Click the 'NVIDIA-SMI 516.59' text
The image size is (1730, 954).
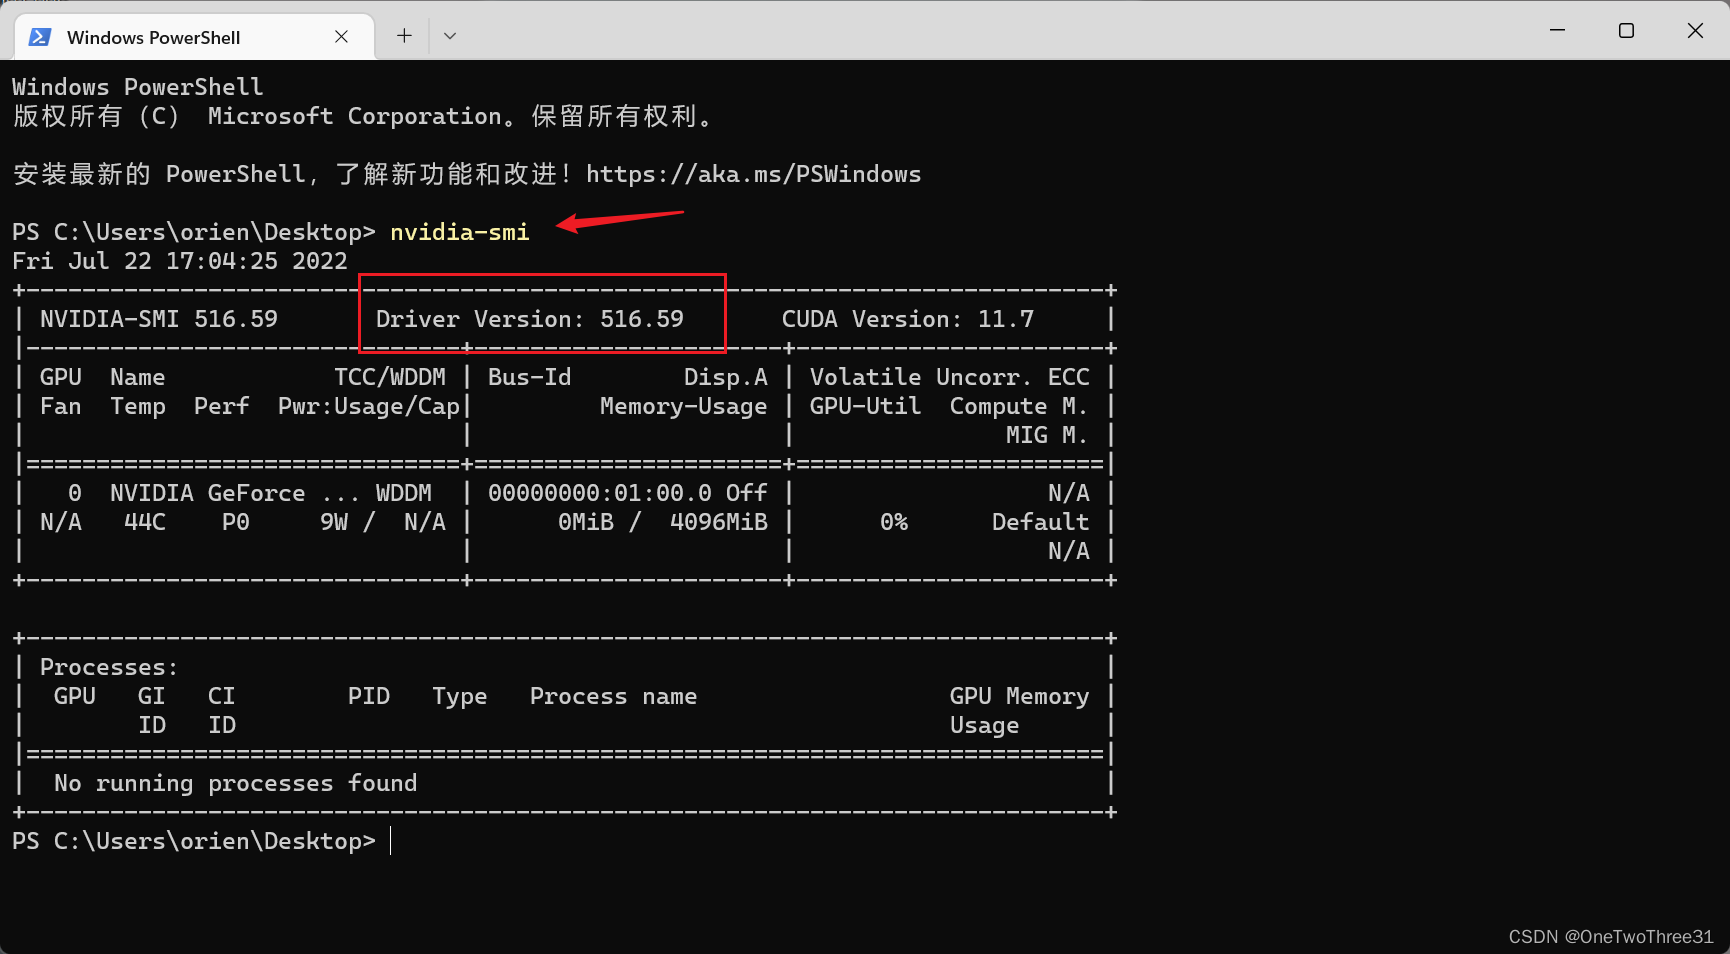[x=159, y=319]
